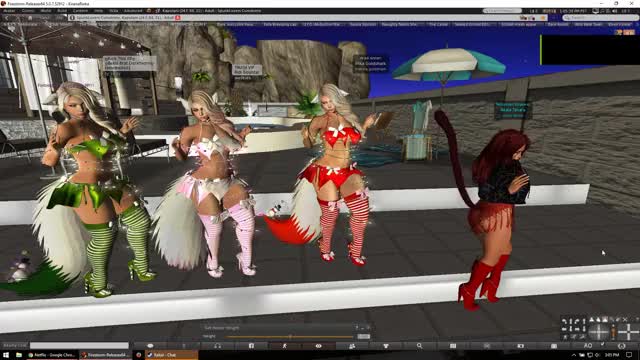Click the snapshot camera icon on the bottom toolbar

(x=520, y=346)
